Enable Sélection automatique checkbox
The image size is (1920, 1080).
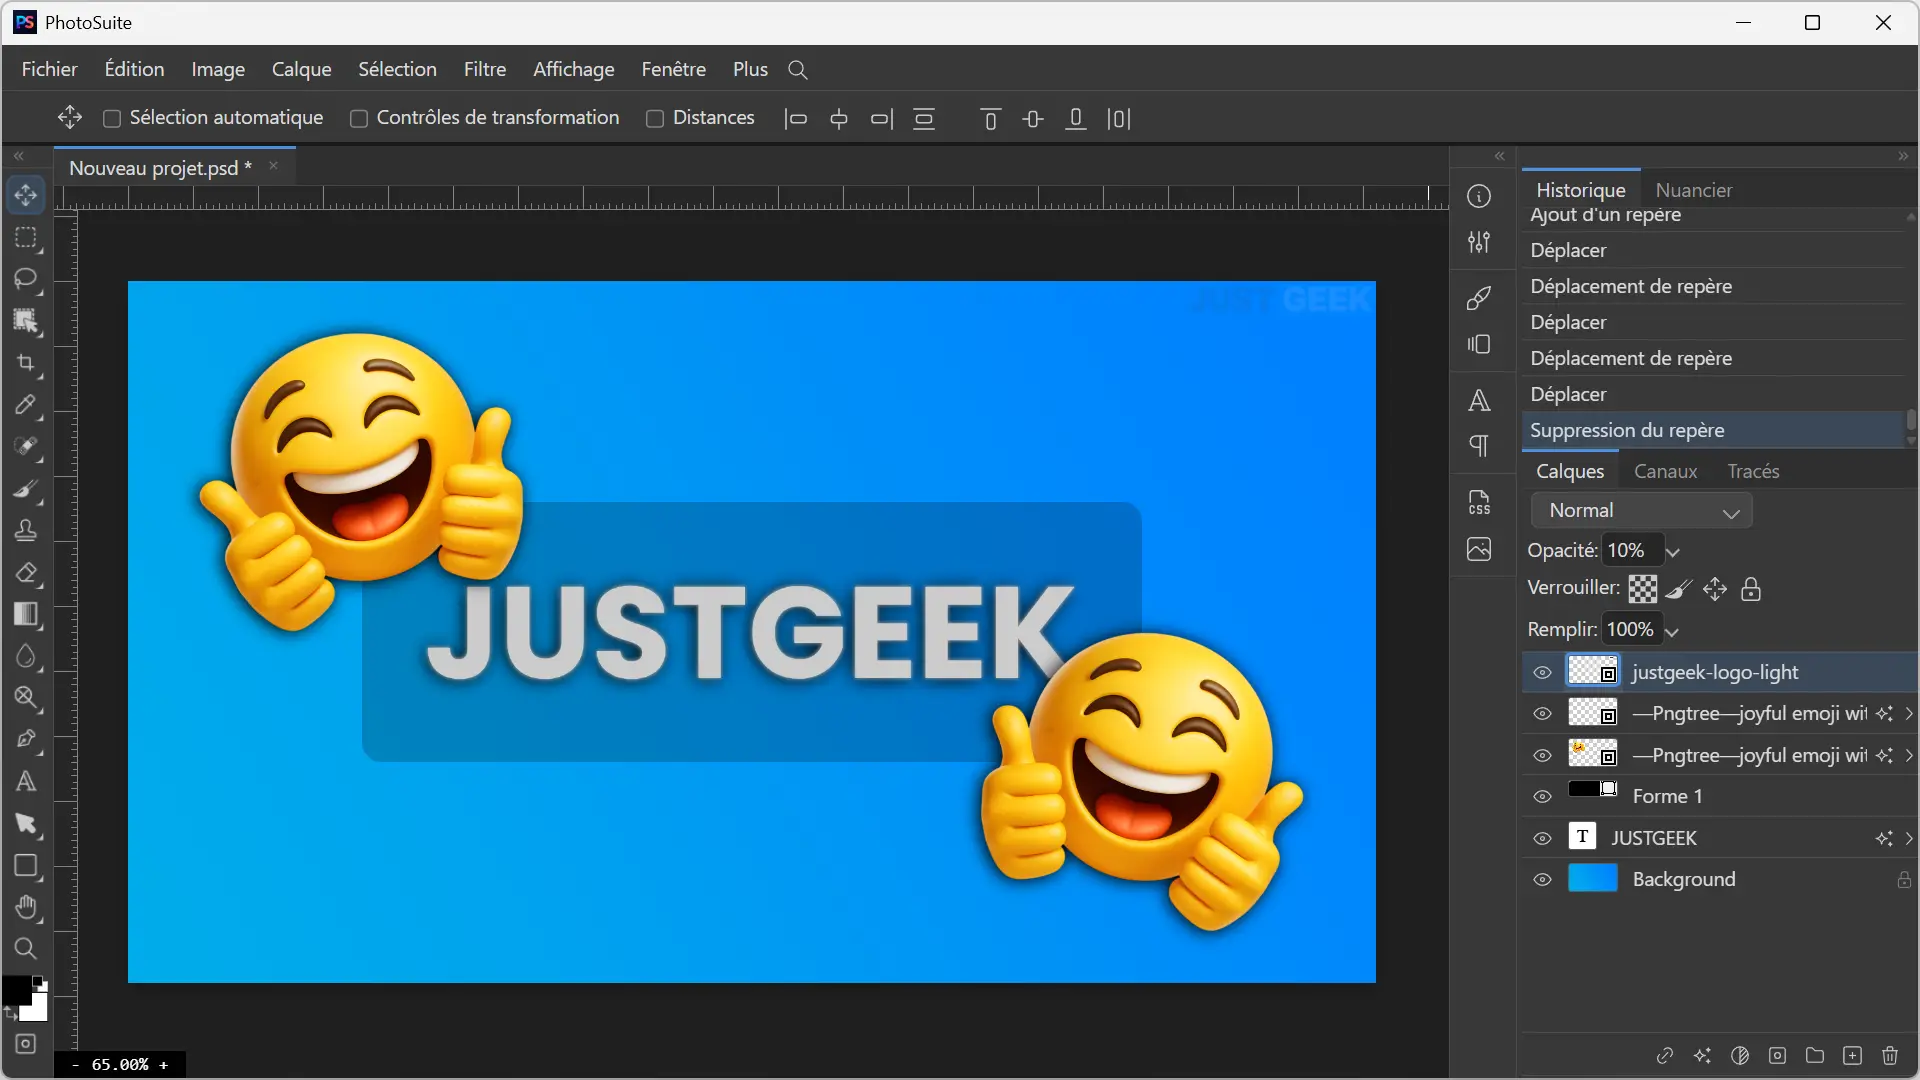pyautogui.click(x=112, y=119)
